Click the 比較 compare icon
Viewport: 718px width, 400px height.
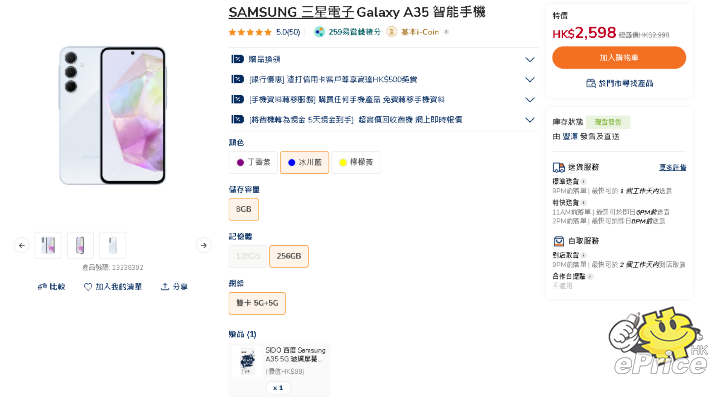pyautogui.click(x=43, y=286)
